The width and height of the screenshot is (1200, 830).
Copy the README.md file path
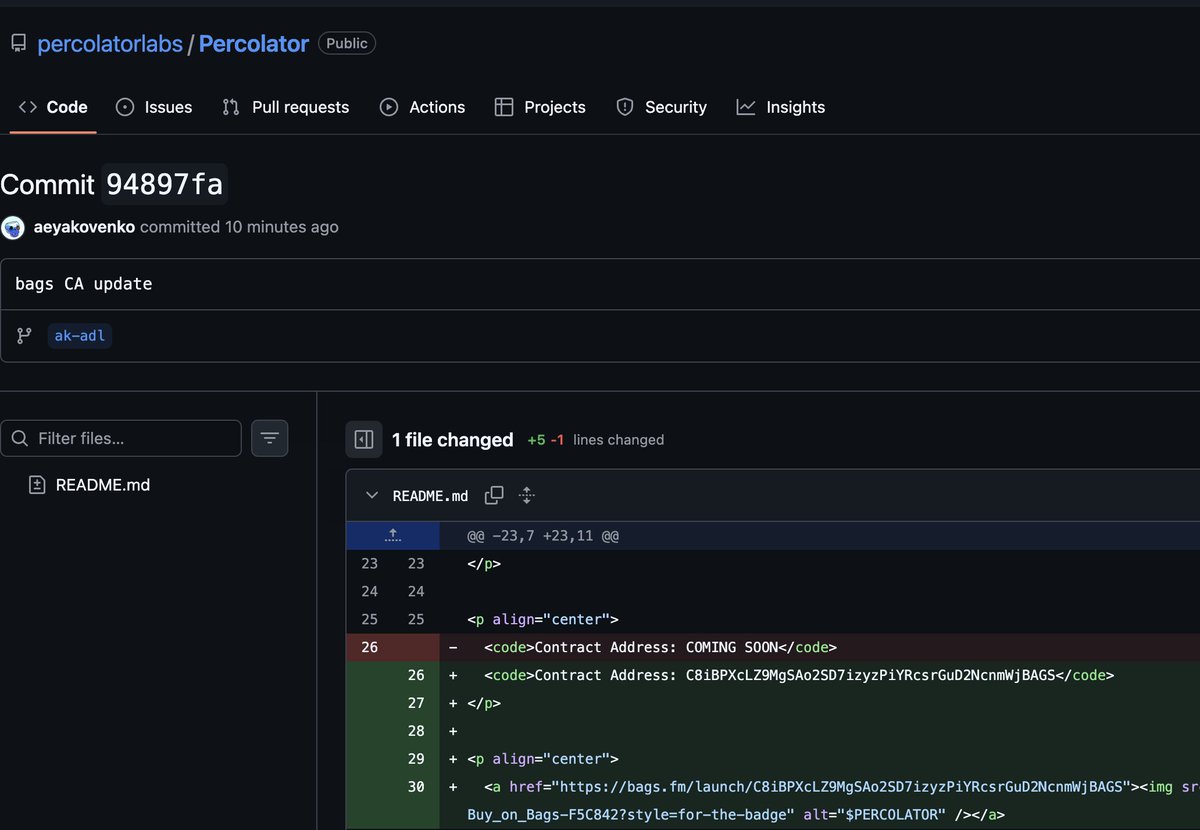pos(494,495)
